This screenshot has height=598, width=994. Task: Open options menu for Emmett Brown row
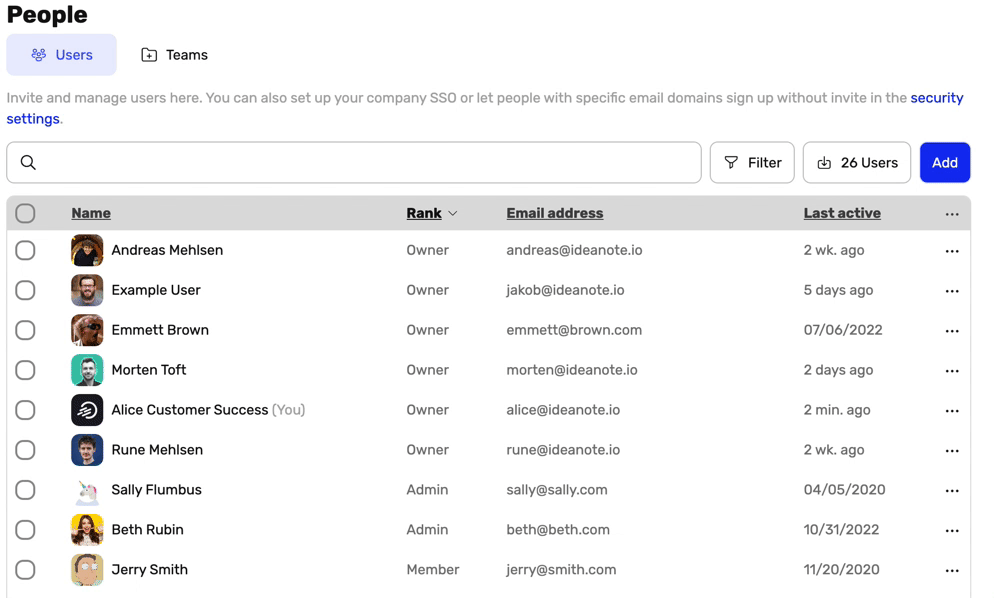click(952, 331)
